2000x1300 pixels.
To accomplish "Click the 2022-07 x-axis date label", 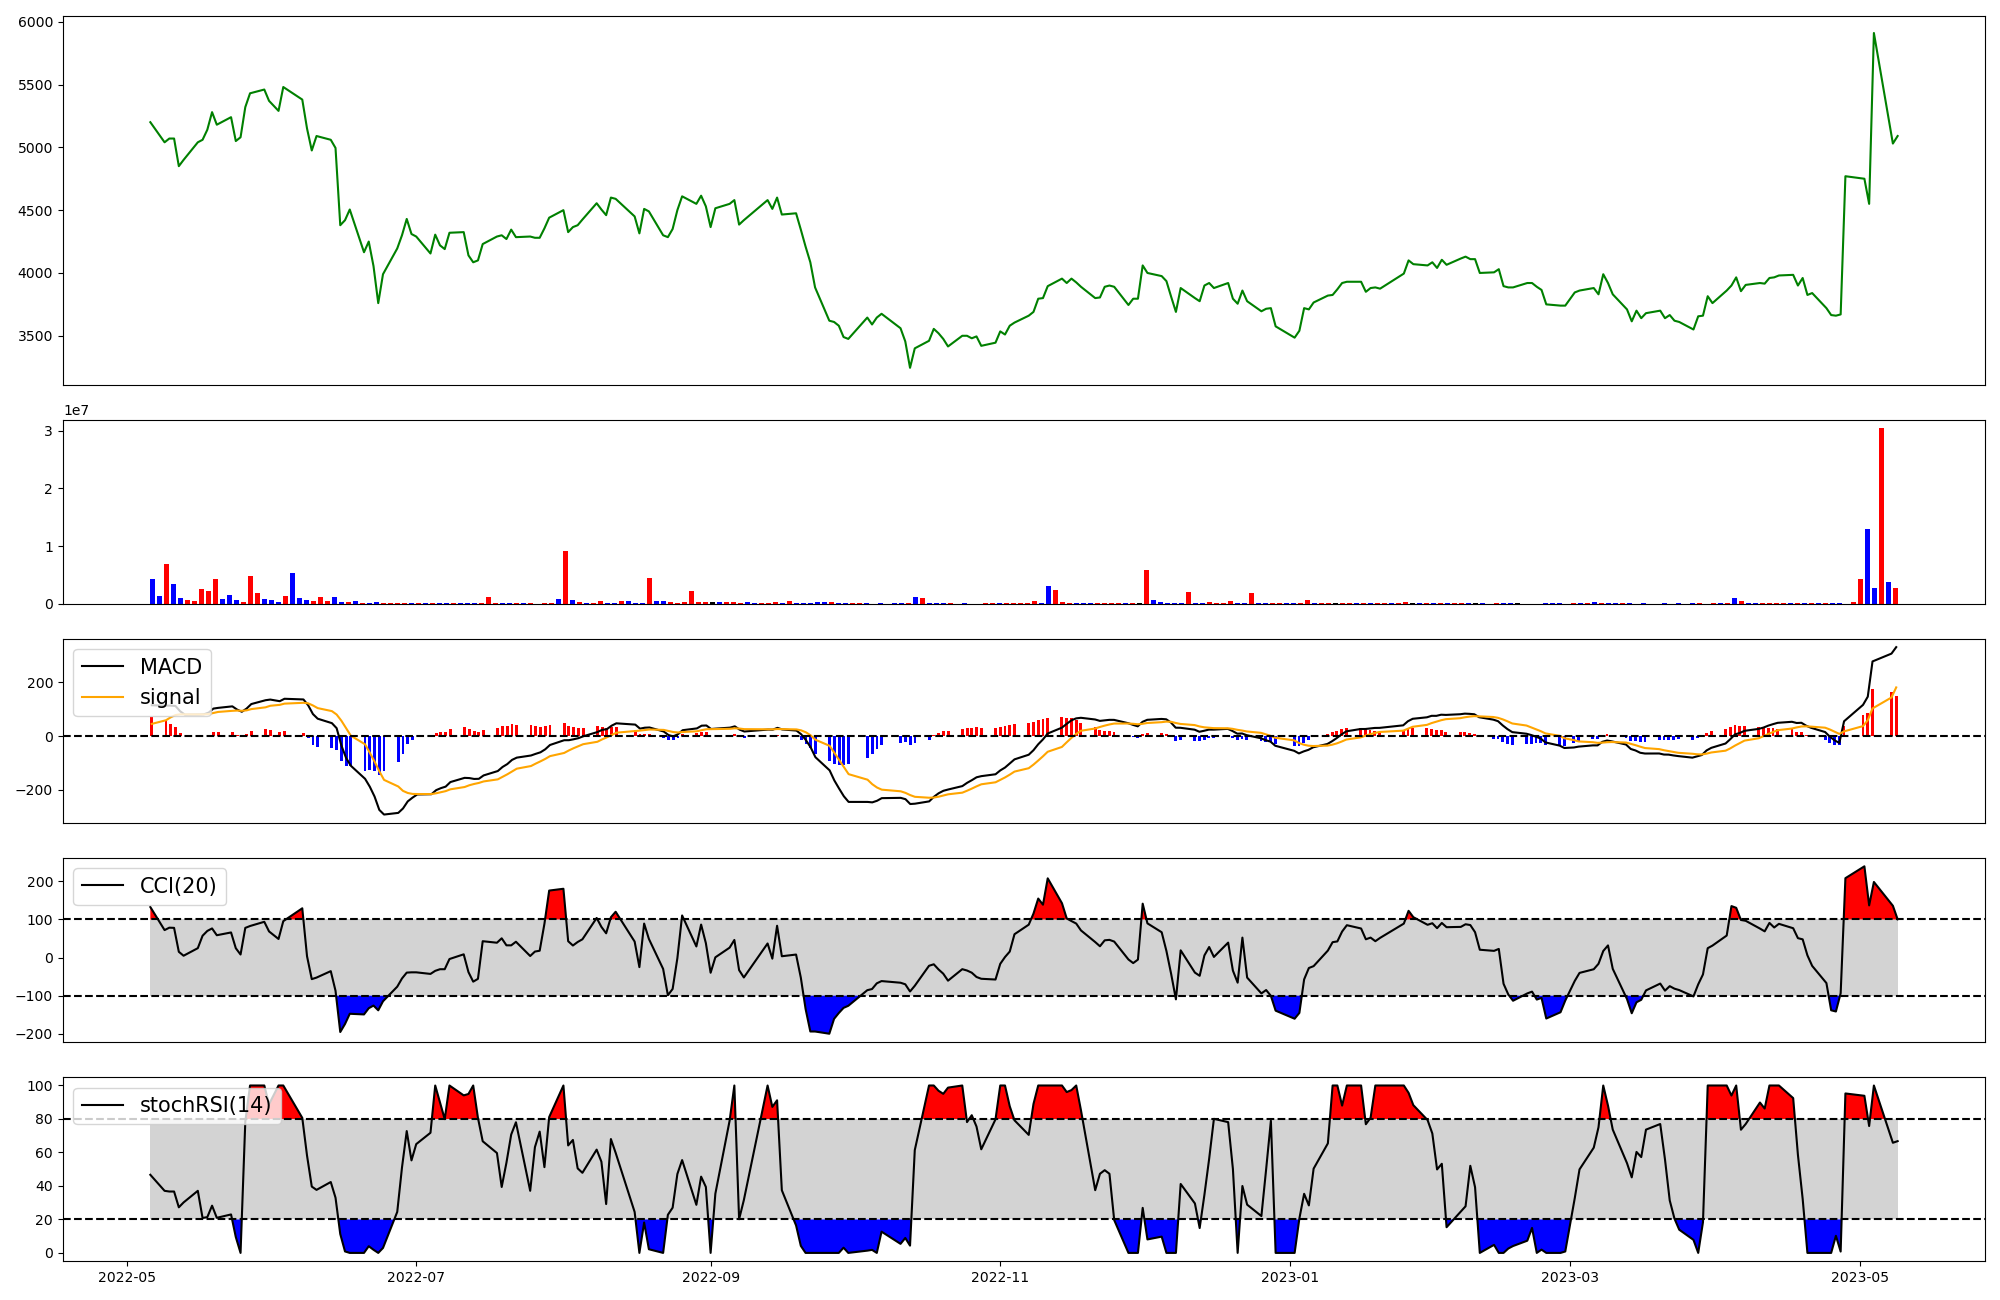I will pos(415,1277).
